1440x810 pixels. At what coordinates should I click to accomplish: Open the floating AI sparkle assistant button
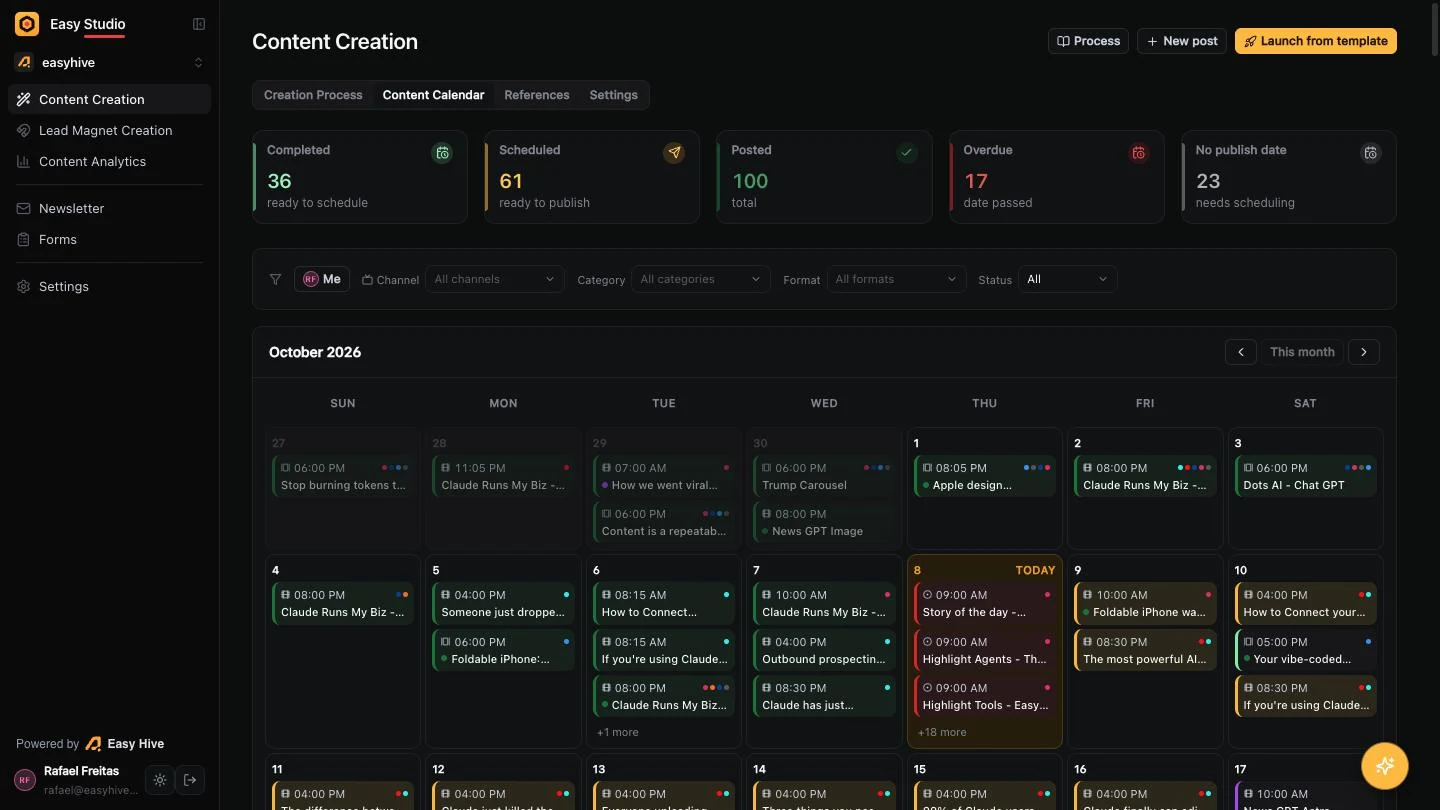click(x=1385, y=766)
